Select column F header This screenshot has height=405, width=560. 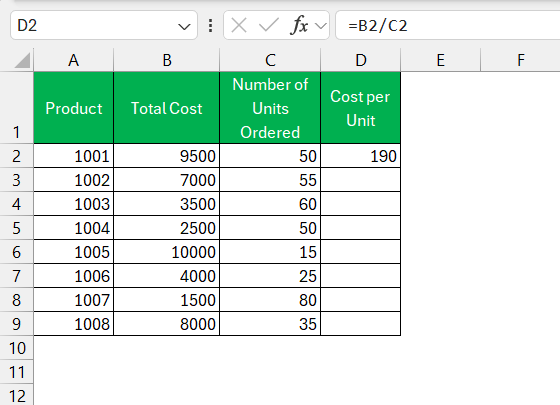pyautogui.click(x=520, y=60)
